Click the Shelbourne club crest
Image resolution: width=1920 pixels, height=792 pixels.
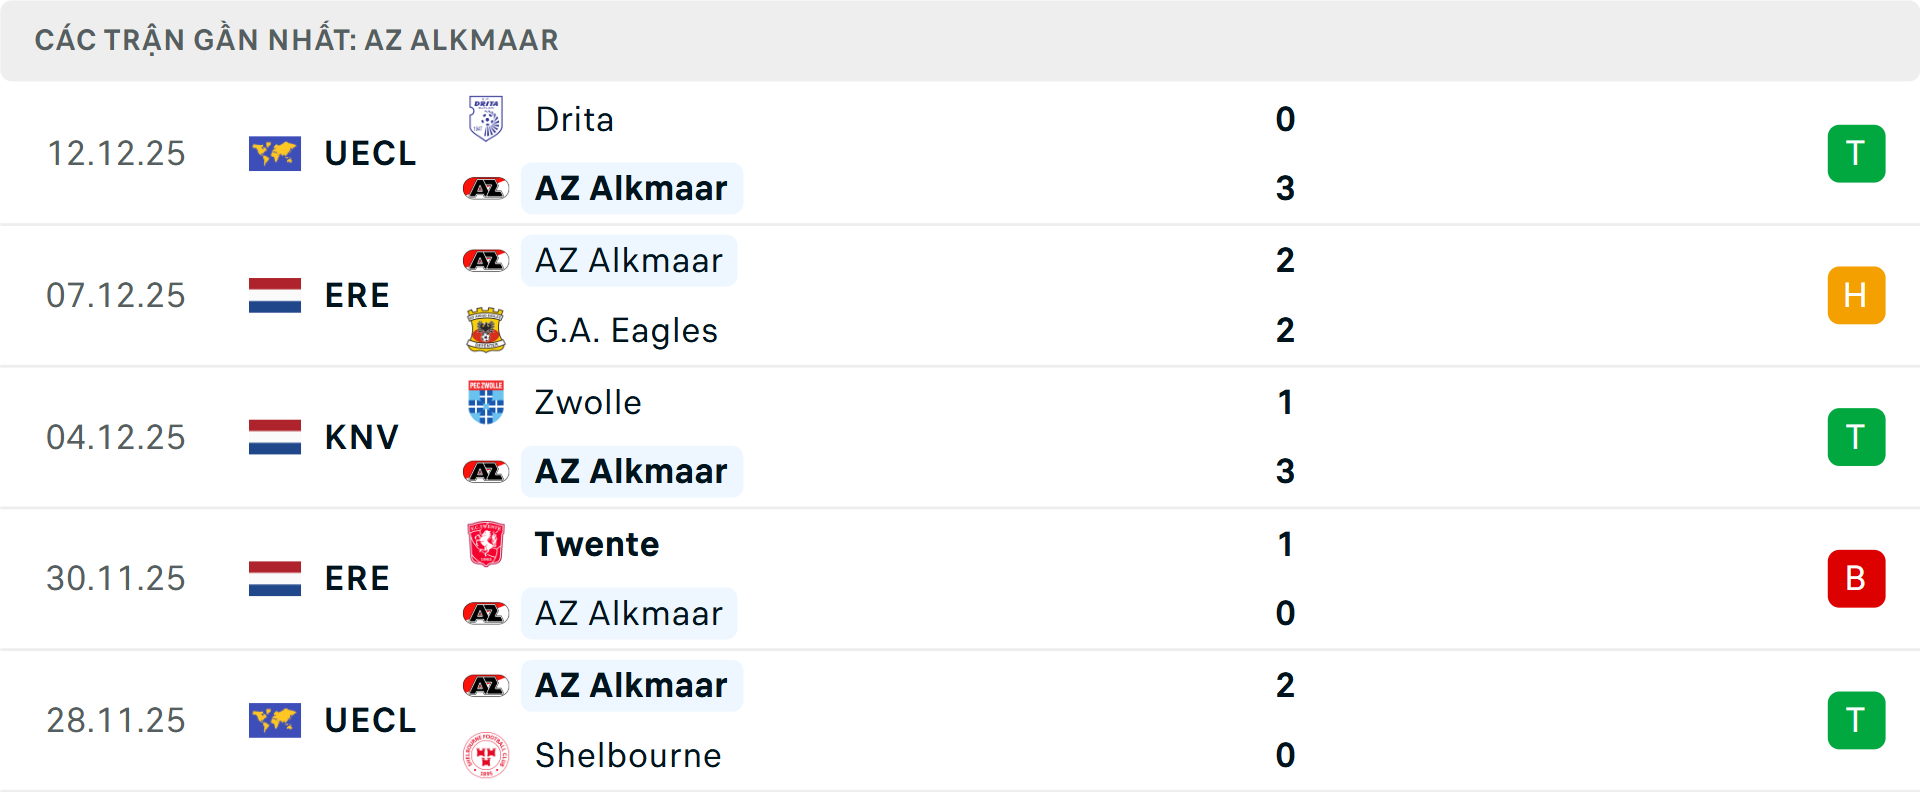(485, 756)
